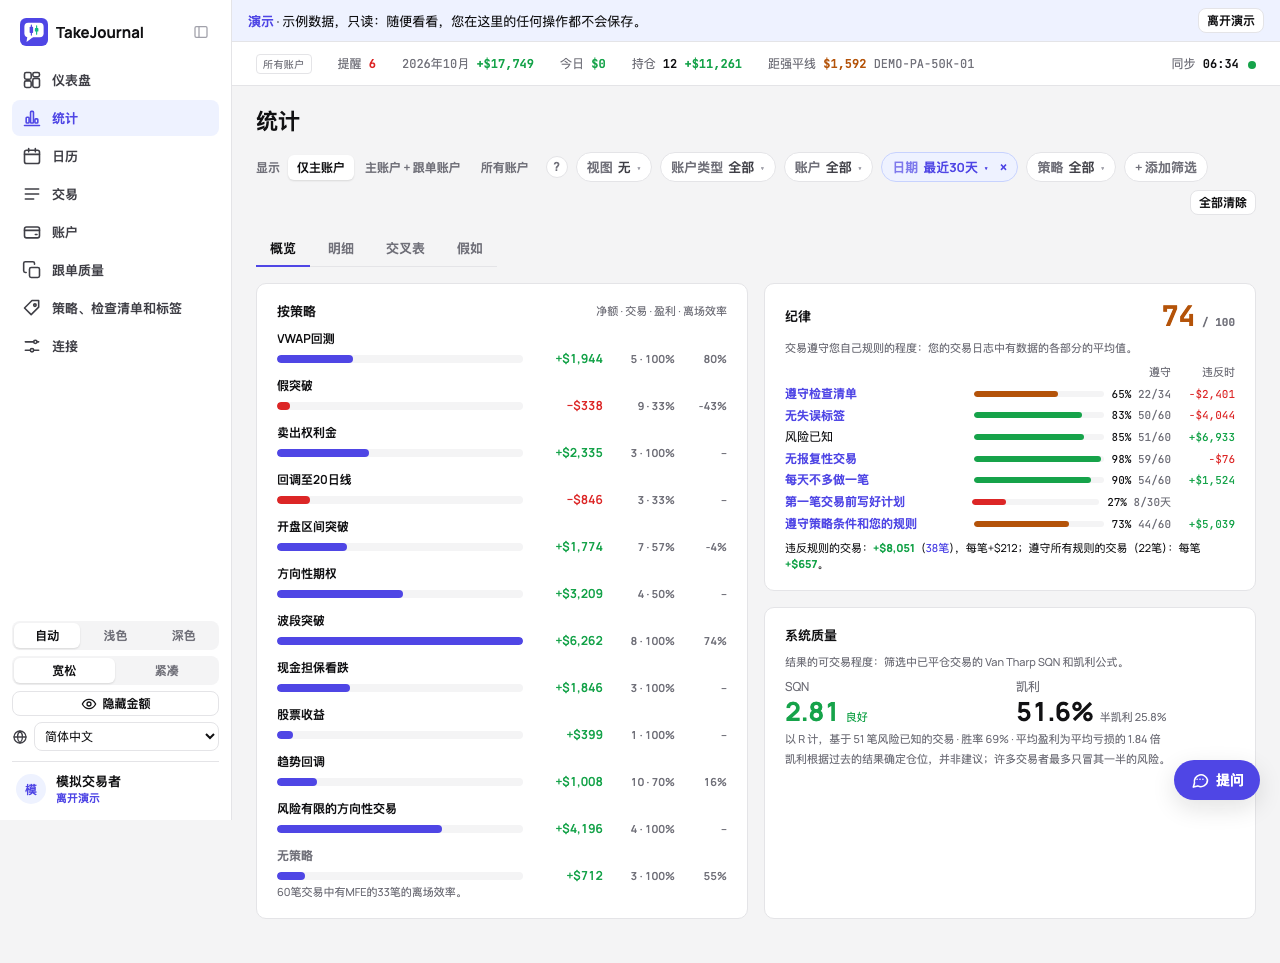This screenshot has height=963, width=1280.
Task: Click the 跟单质量 copy icon
Action: pos(32,270)
